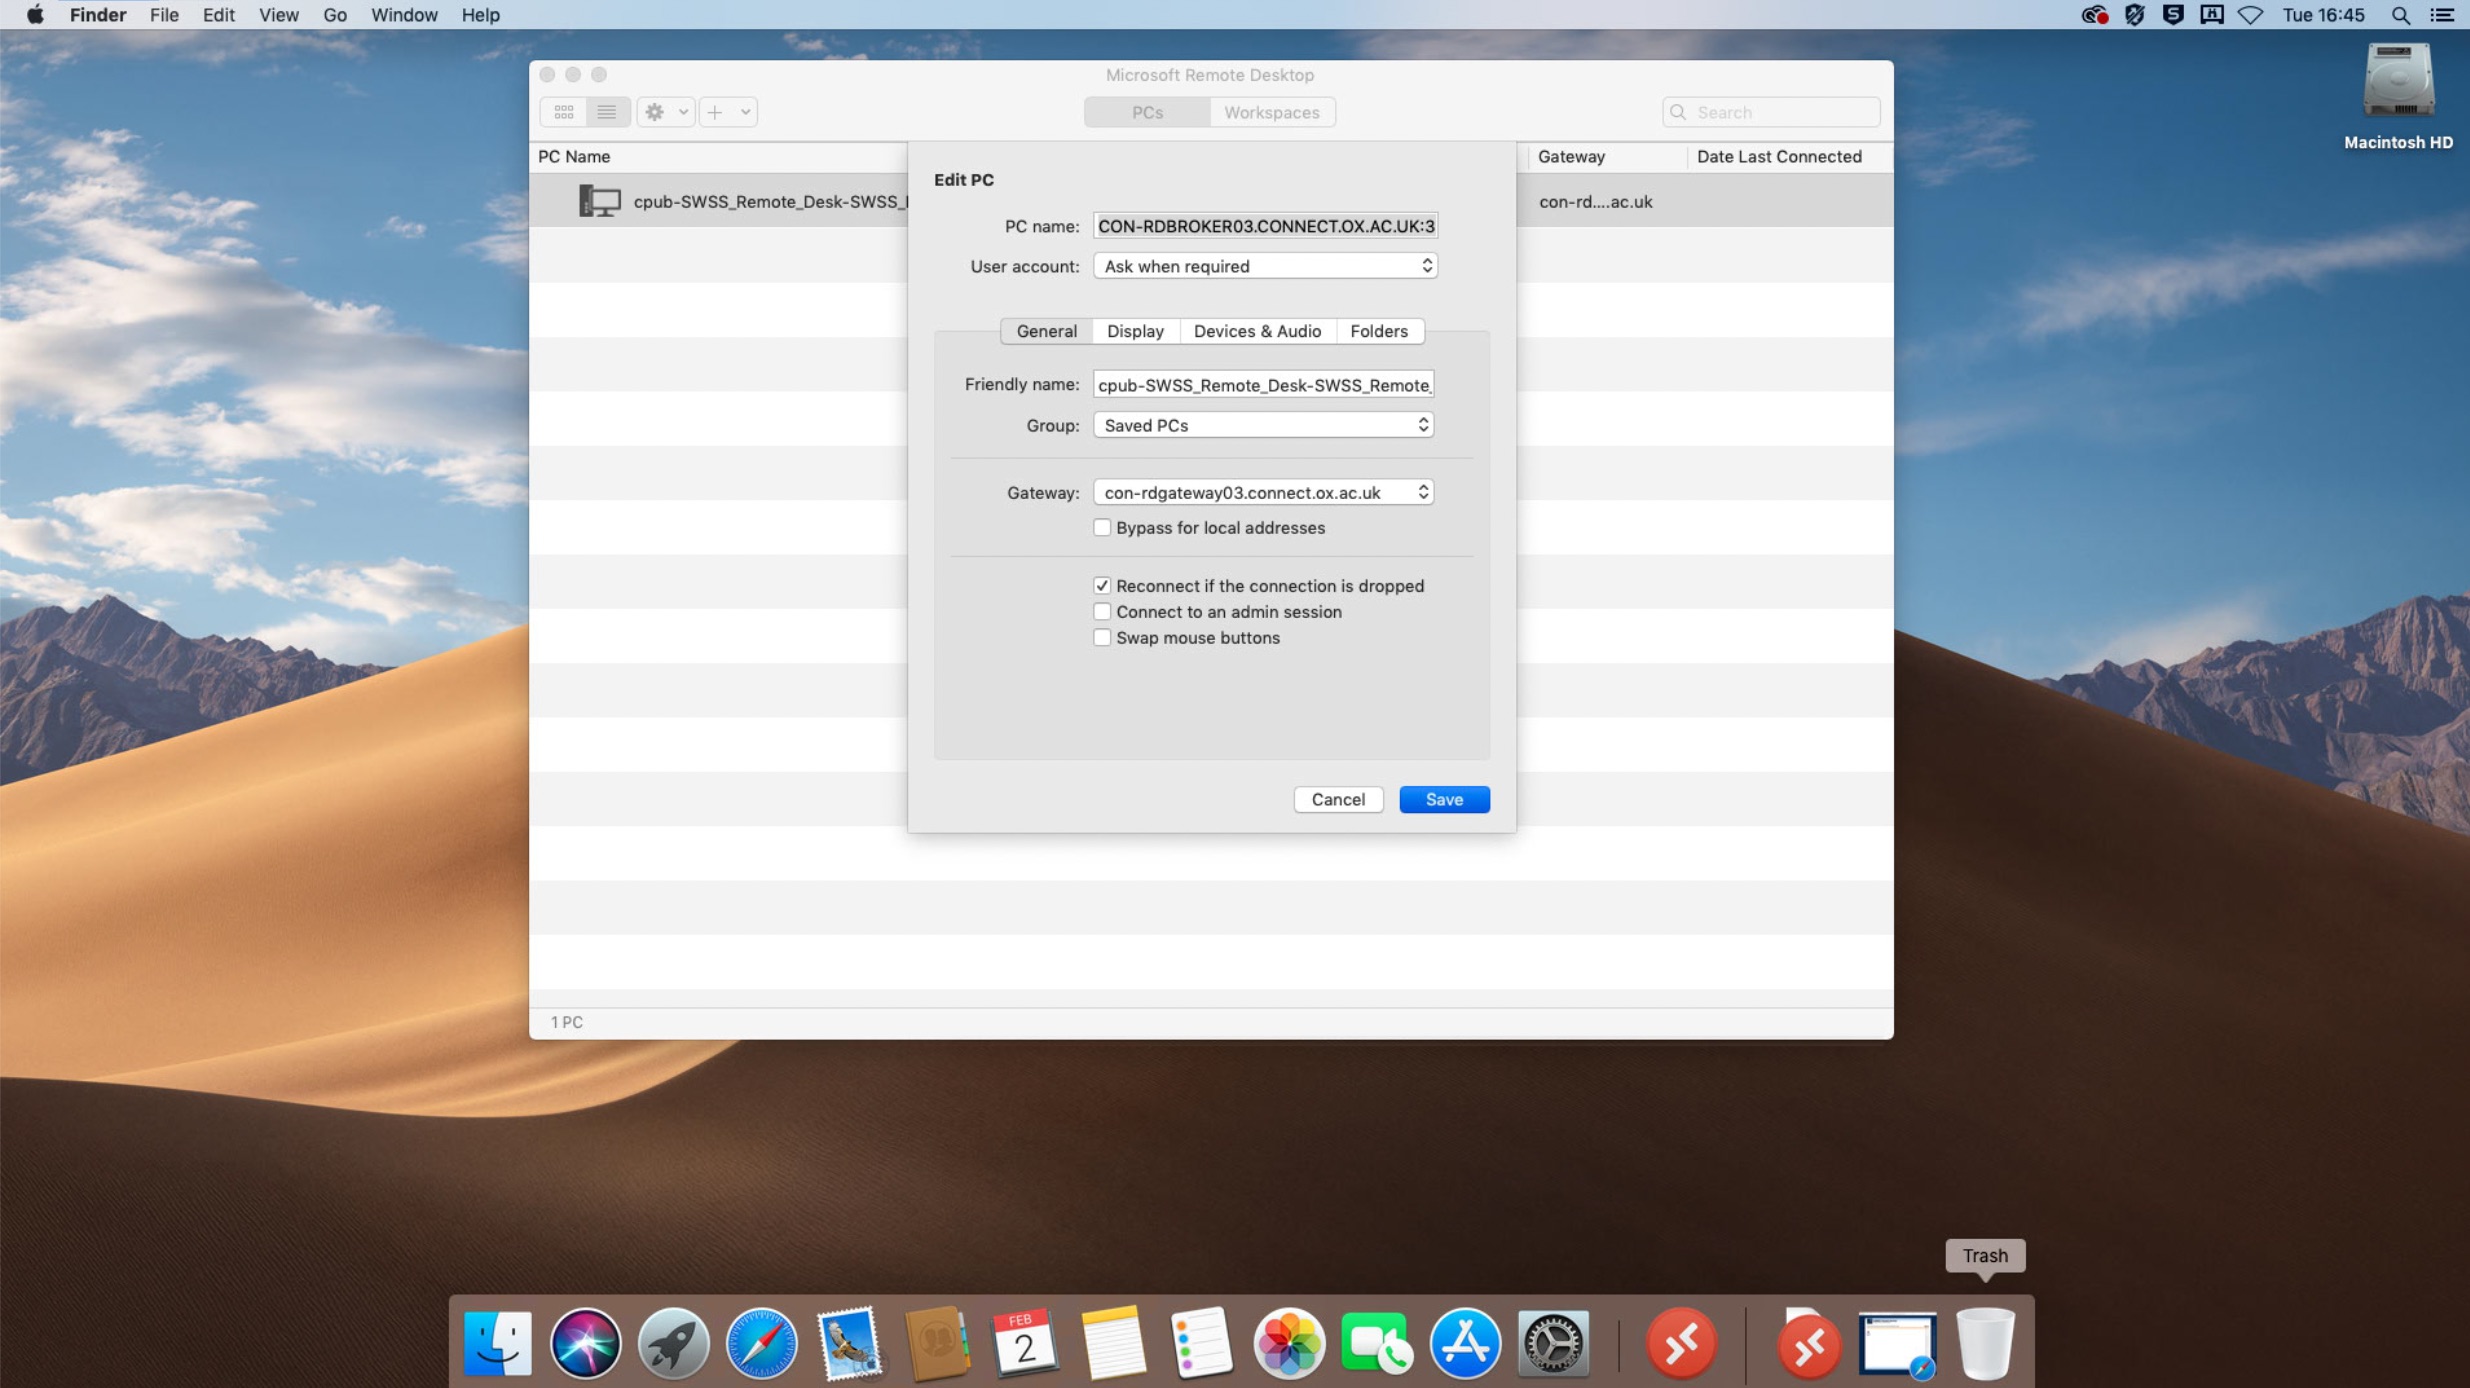The width and height of the screenshot is (2470, 1388).
Task: Click the Save button
Action: pos(1444,799)
